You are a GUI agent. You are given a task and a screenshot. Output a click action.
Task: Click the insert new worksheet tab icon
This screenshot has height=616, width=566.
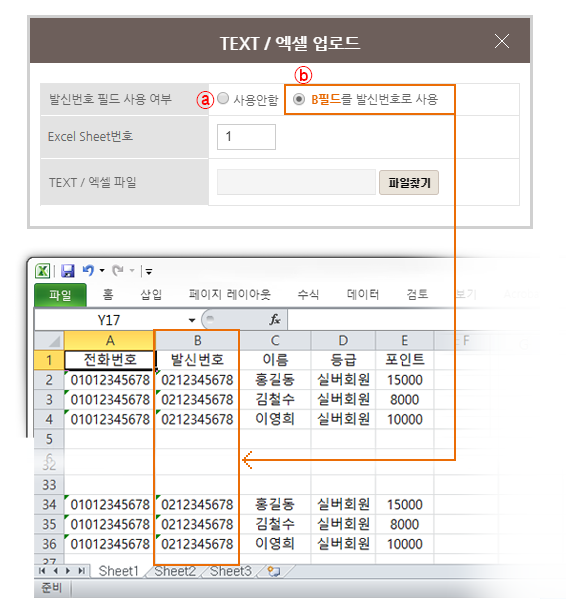(274, 572)
